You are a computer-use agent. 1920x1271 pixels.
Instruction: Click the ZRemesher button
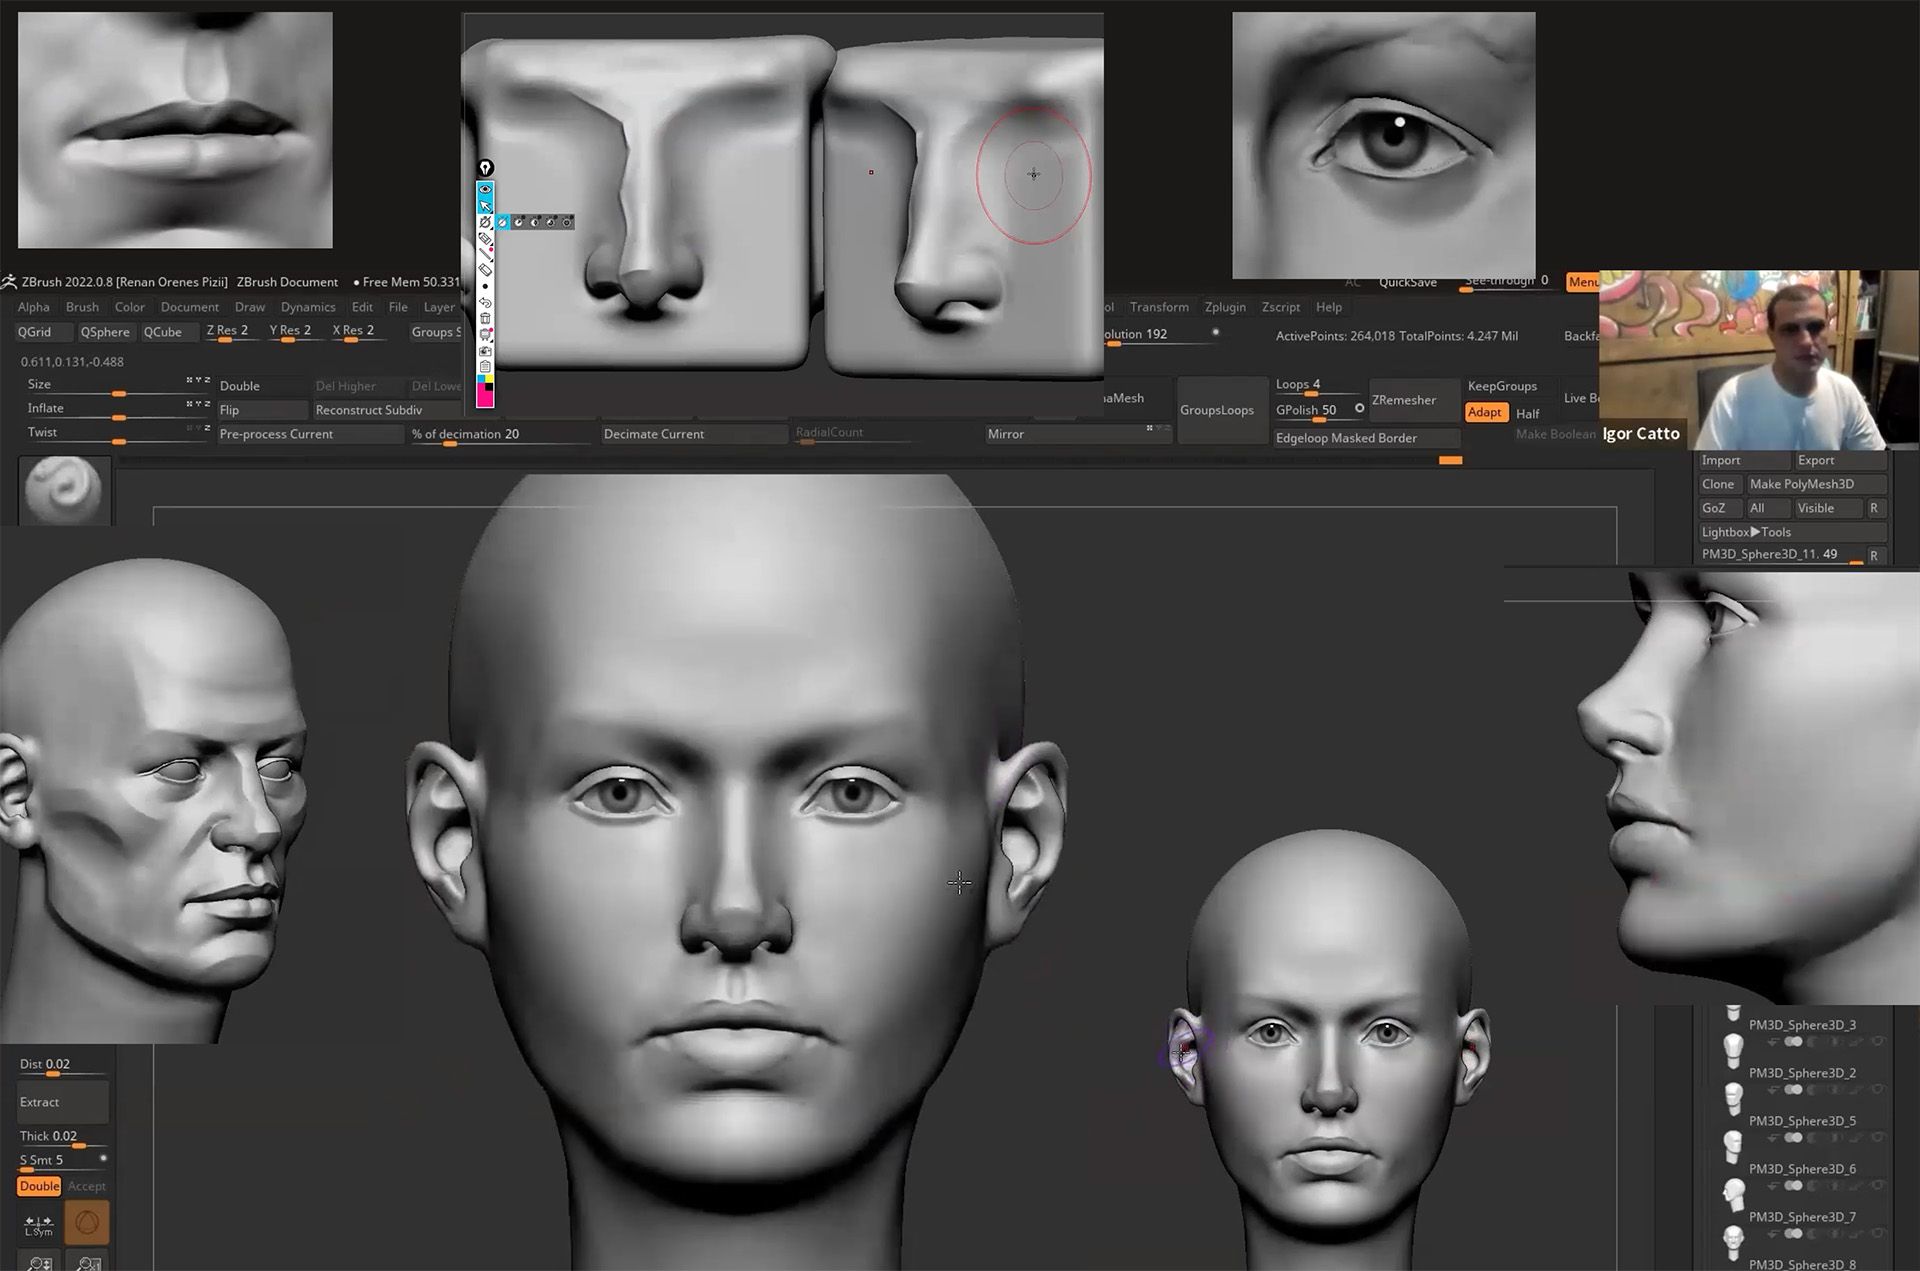pyautogui.click(x=1403, y=400)
